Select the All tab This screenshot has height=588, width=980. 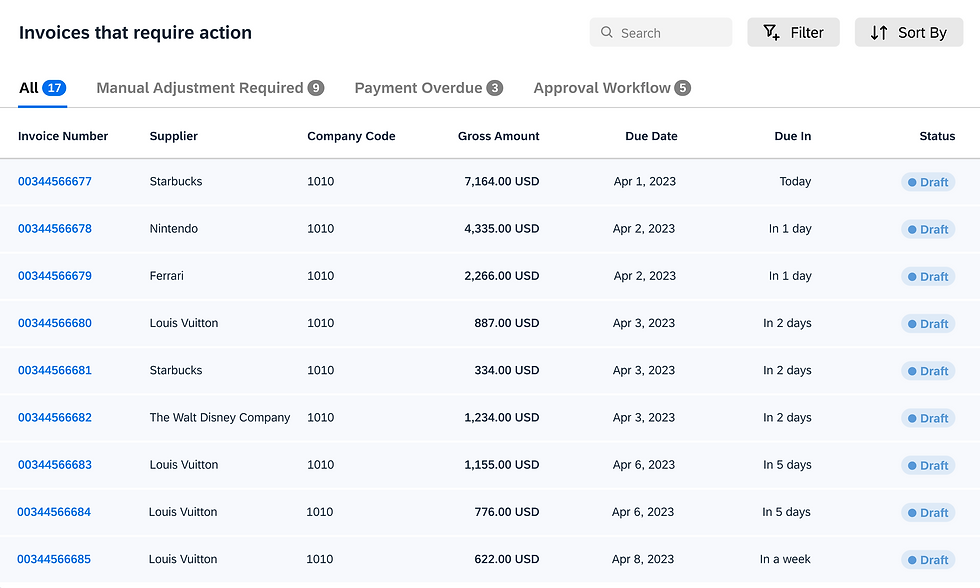pyautogui.click(x=42, y=88)
